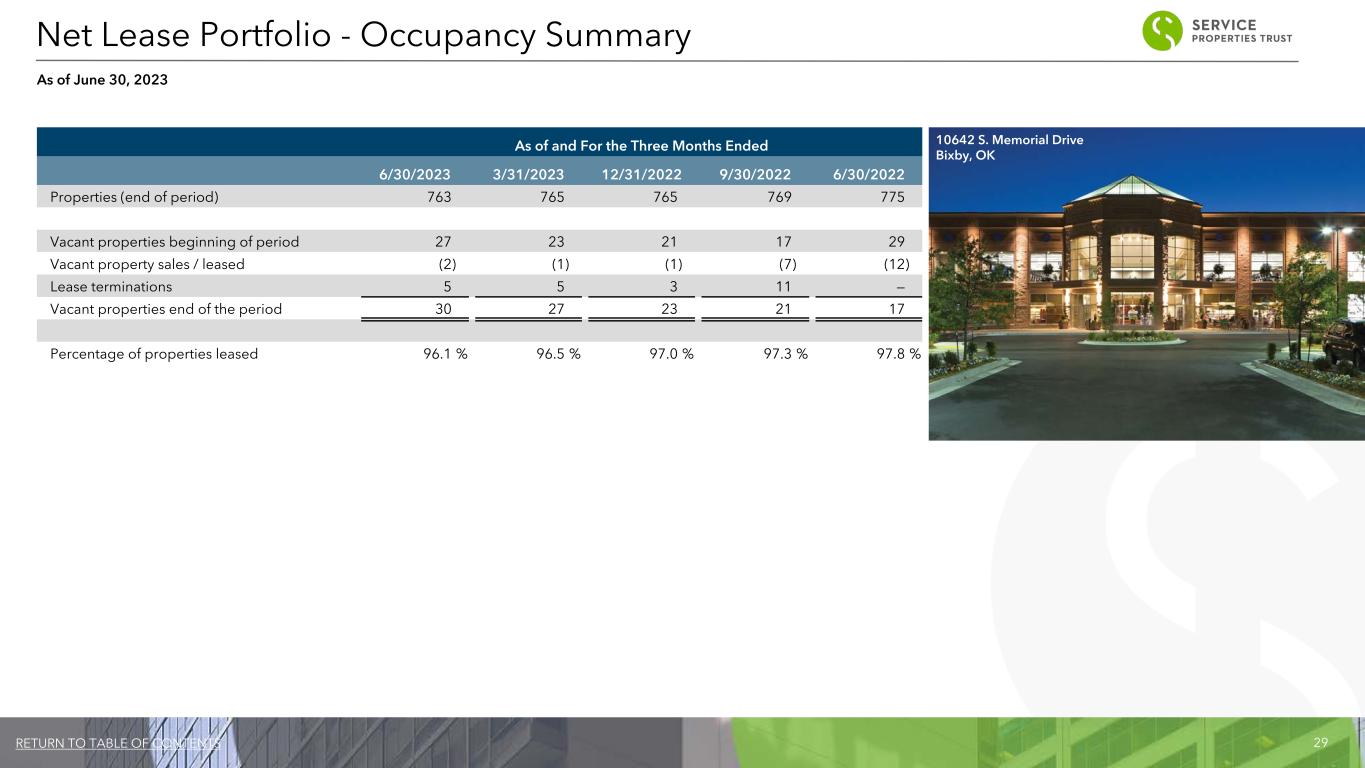The width and height of the screenshot is (1365, 768).
Task: Click the Lease terminations row label
Action: [x=111, y=287]
